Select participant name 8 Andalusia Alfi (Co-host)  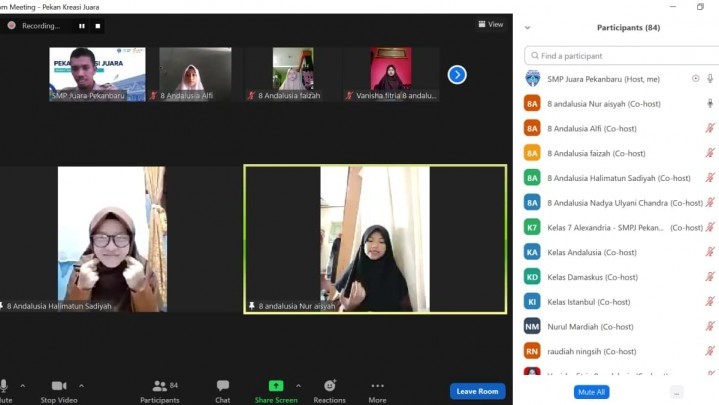[x=592, y=129]
